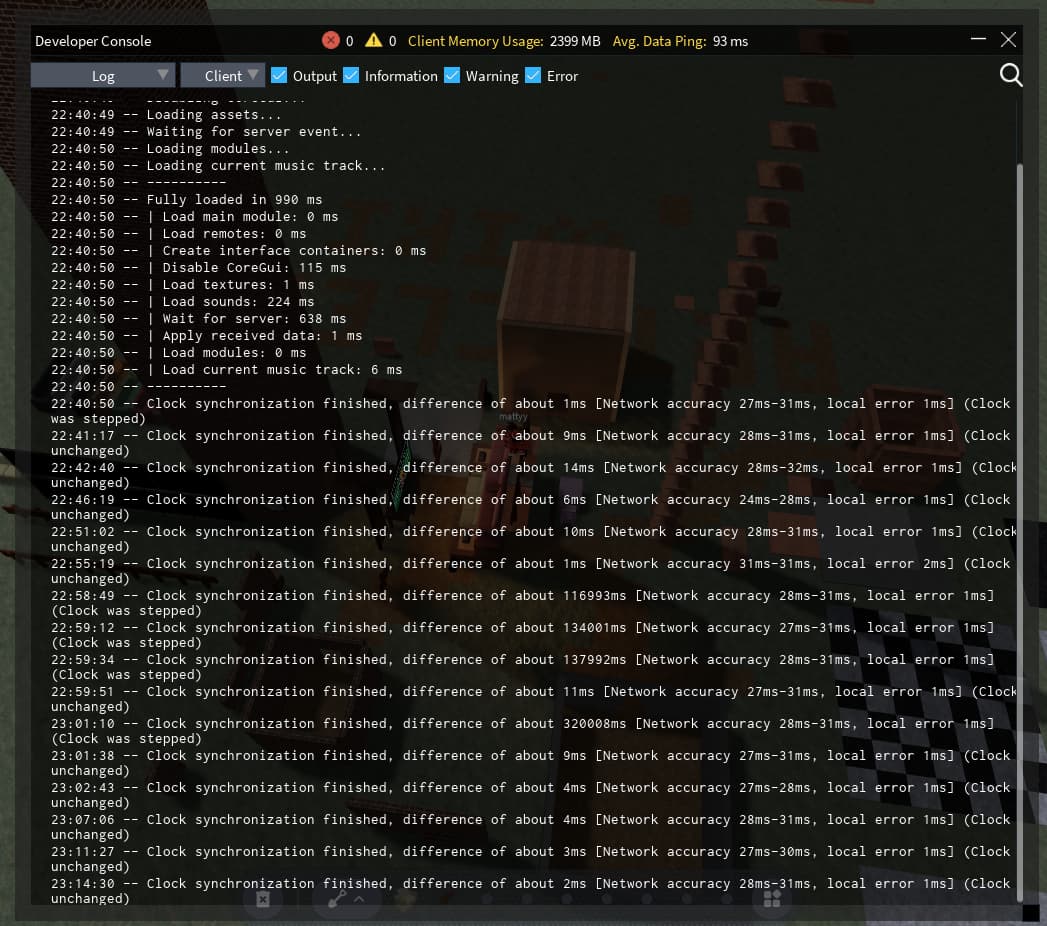Toggle the Error filter checkbox

click(533, 75)
